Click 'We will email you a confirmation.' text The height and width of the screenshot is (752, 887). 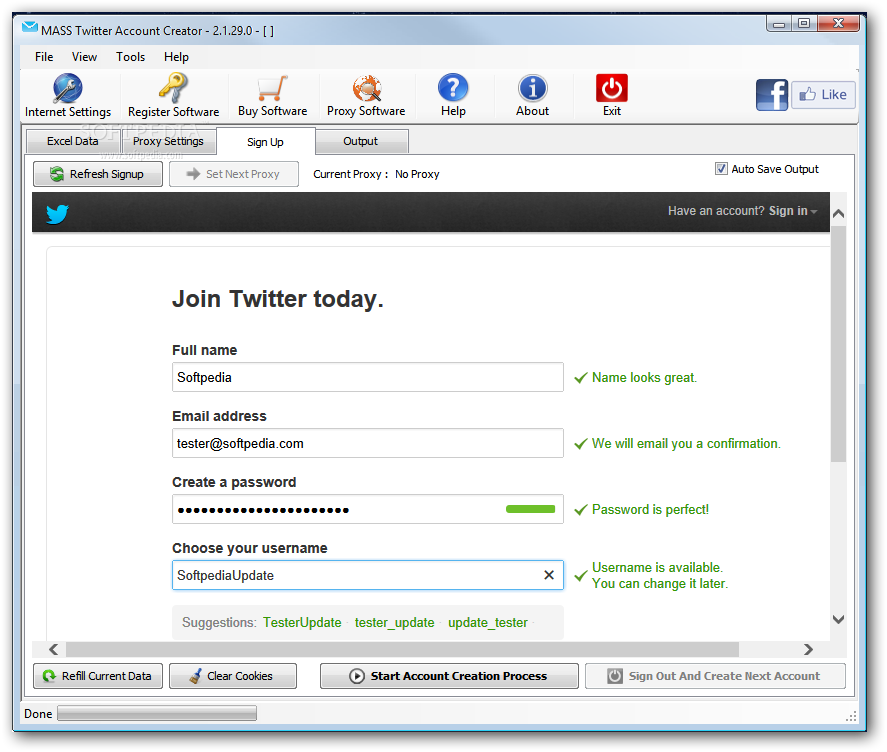click(x=686, y=444)
